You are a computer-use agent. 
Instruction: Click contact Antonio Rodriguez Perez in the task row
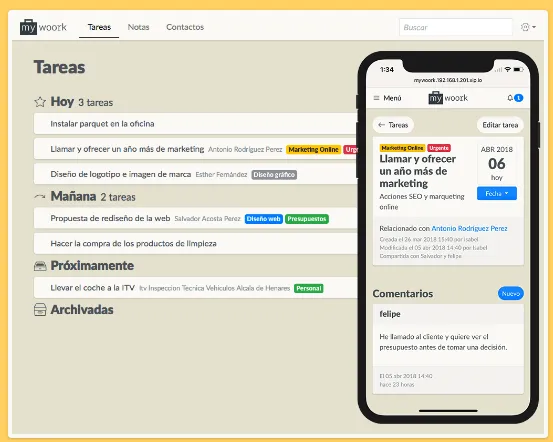tap(245, 150)
